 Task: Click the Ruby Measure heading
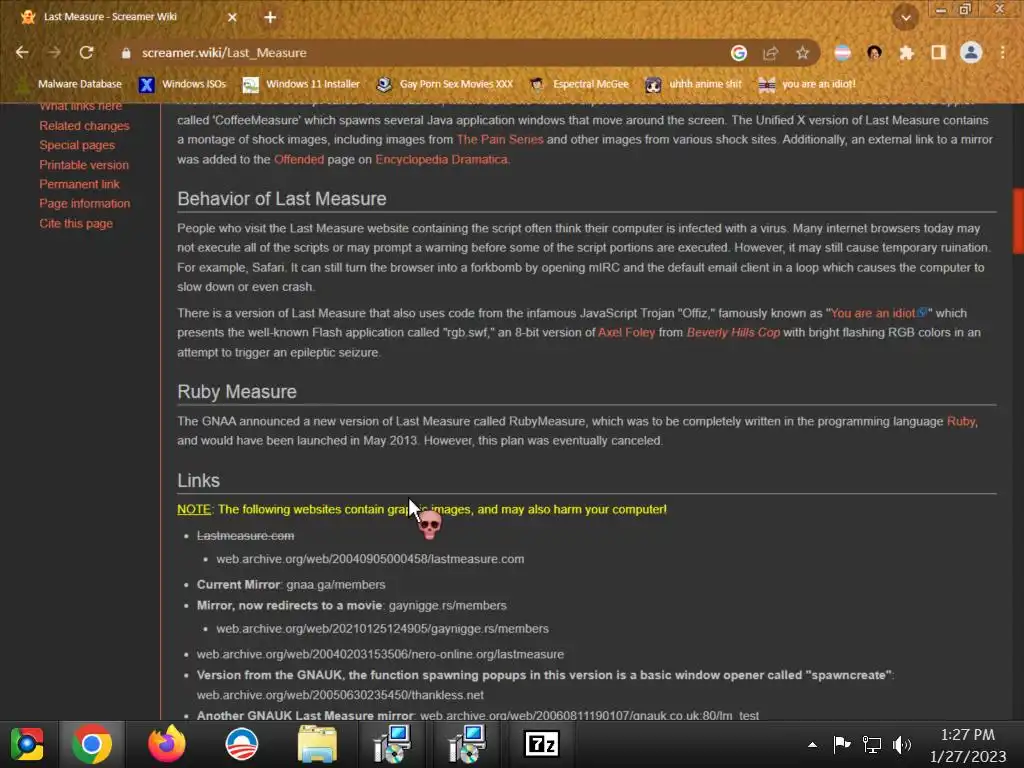pyautogui.click(x=237, y=391)
